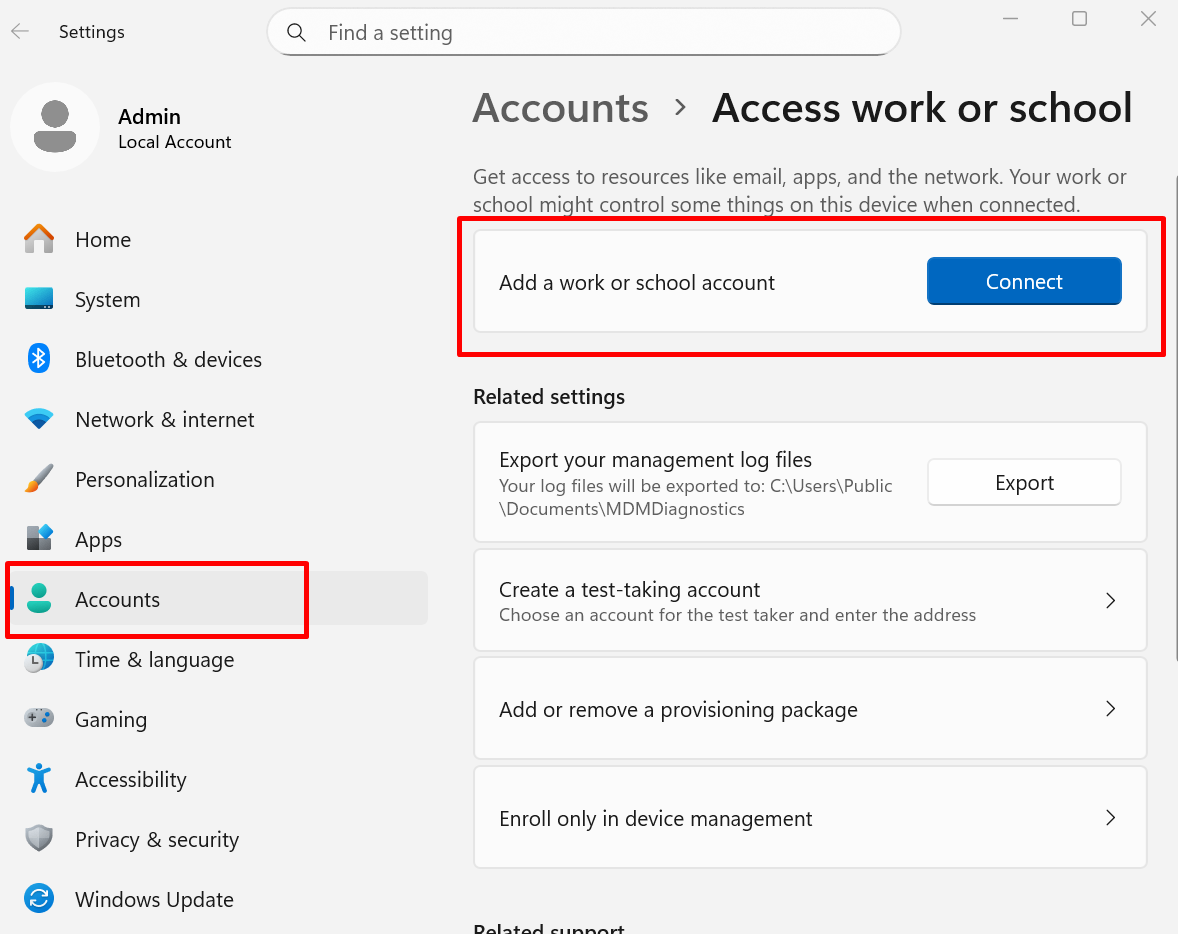Click the Privacy & security shield icon
Viewport: 1178px width, 934px height.
[39, 839]
